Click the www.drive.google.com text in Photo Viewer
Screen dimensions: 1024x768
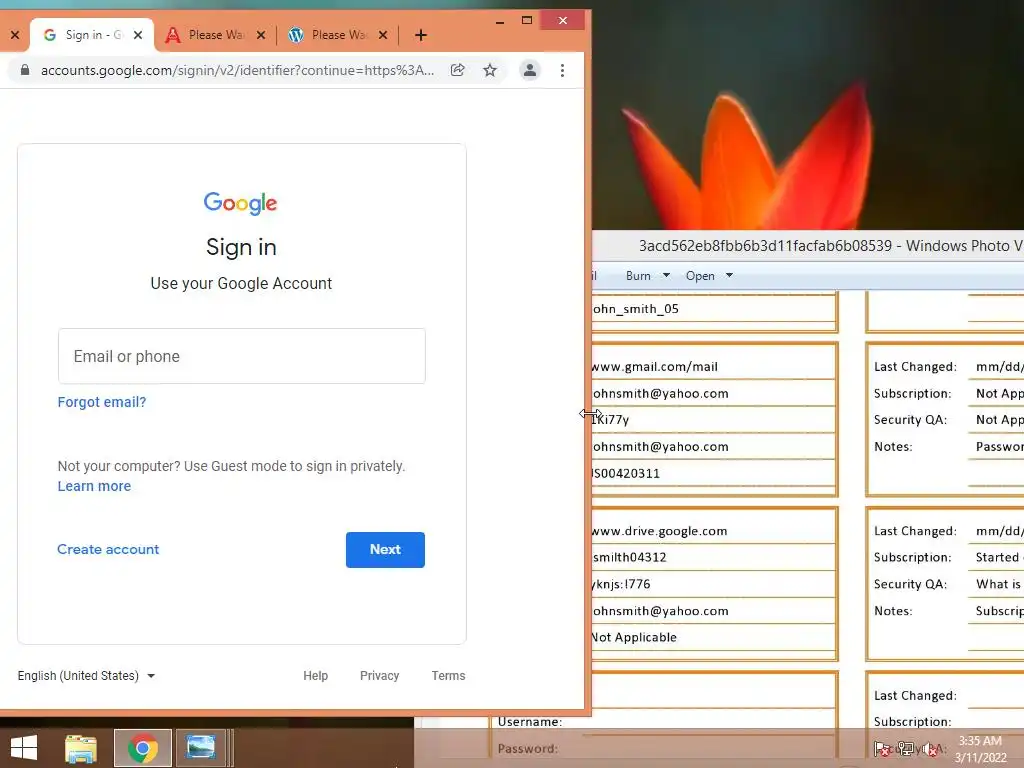coord(659,531)
